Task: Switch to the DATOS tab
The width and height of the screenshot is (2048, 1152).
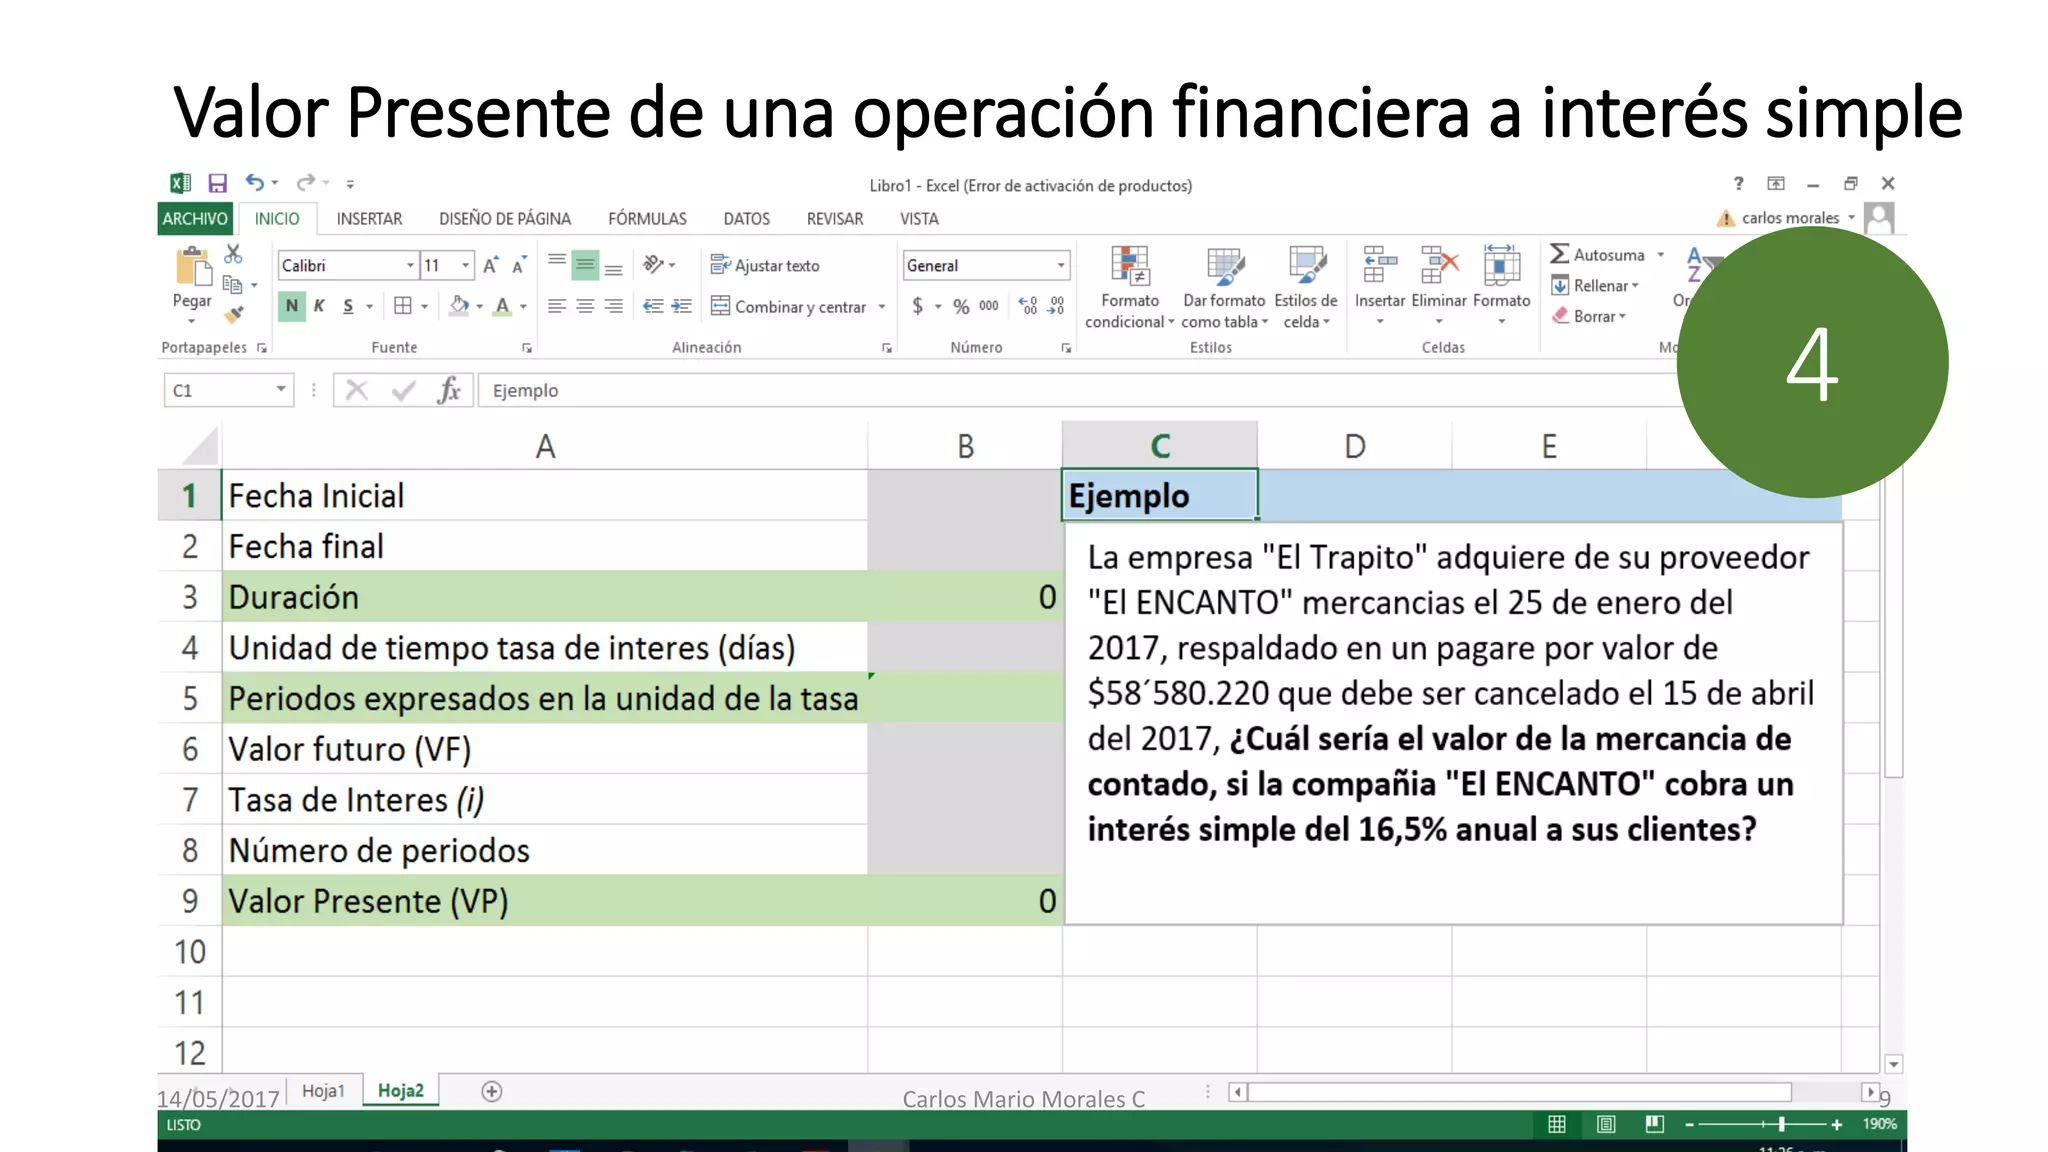Action: point(747,219)
